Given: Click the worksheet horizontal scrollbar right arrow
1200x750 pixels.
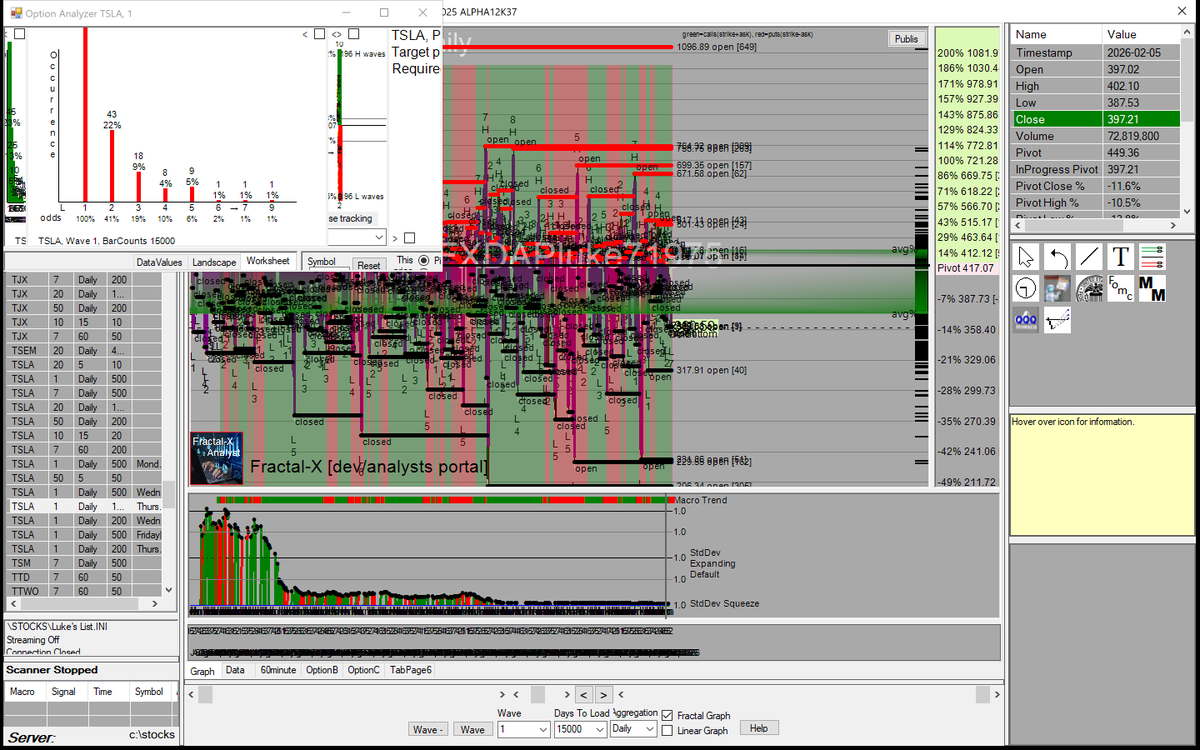Looking at the screenshot, I should coord(153,604).
